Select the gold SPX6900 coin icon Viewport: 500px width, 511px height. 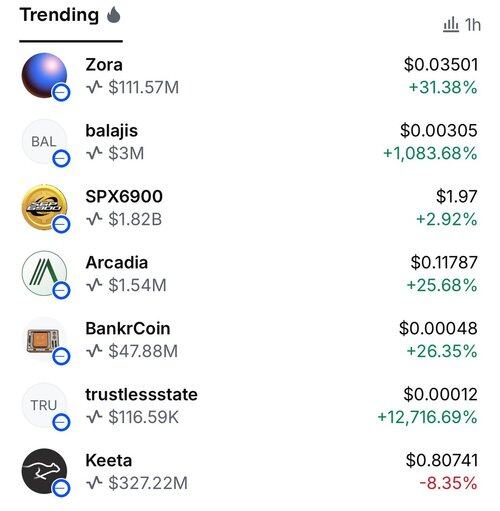click(44, 207)
